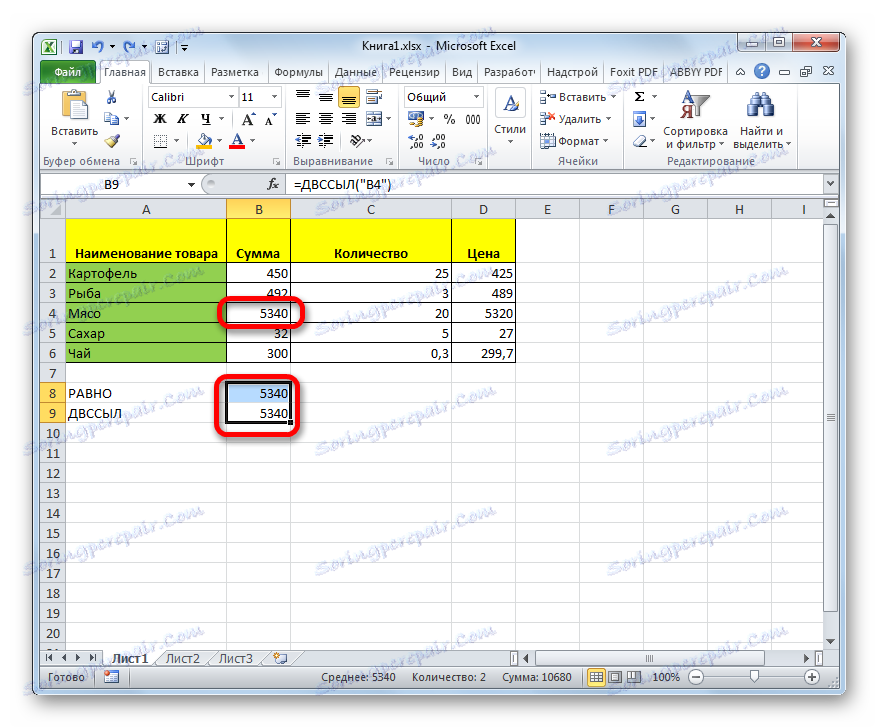Align text left
The width and height of the screenshot is (879, 728).
coord(303,119)
